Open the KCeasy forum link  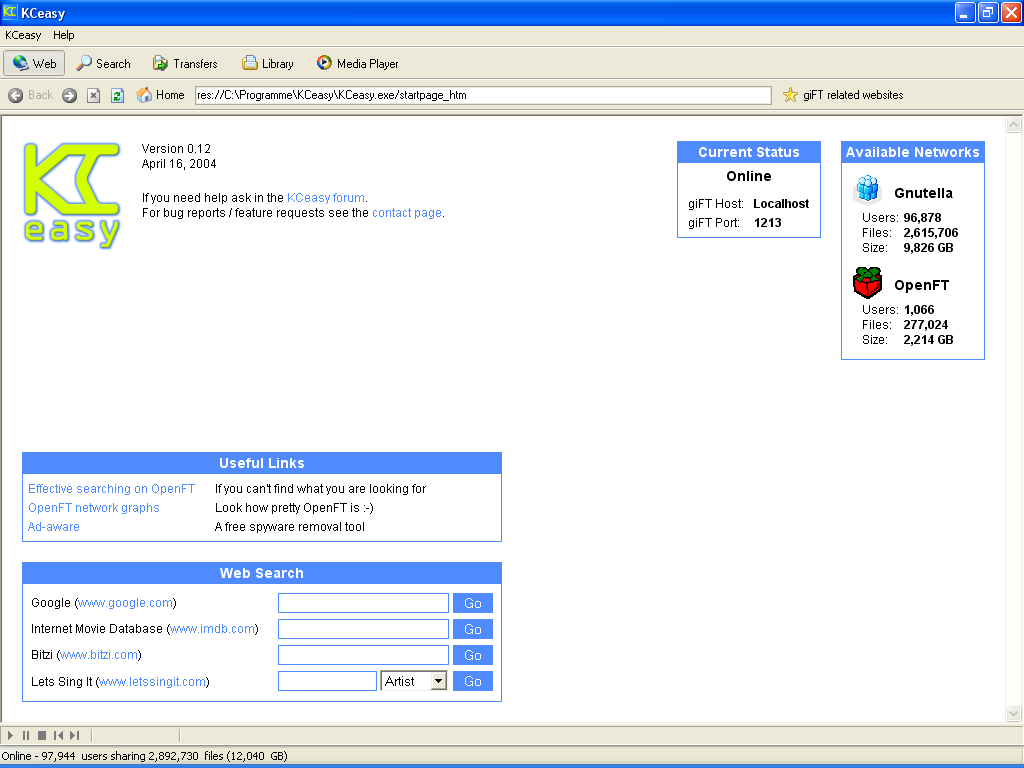326,198
